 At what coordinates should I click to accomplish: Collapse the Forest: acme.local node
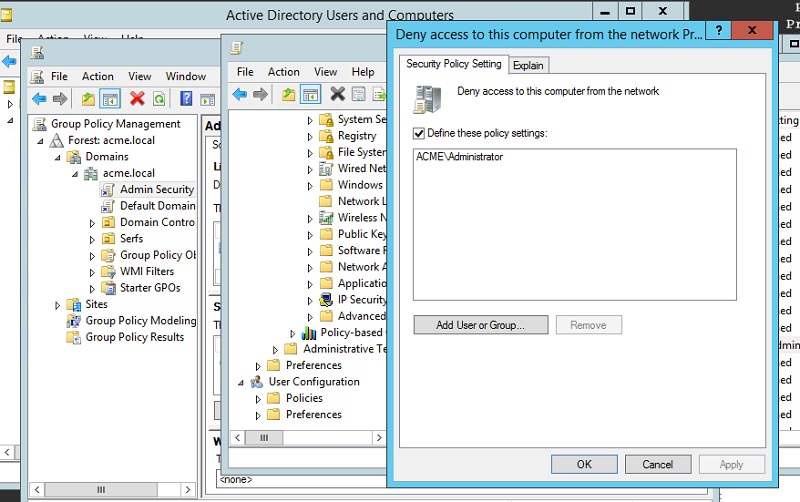click(x=40, y=141)
